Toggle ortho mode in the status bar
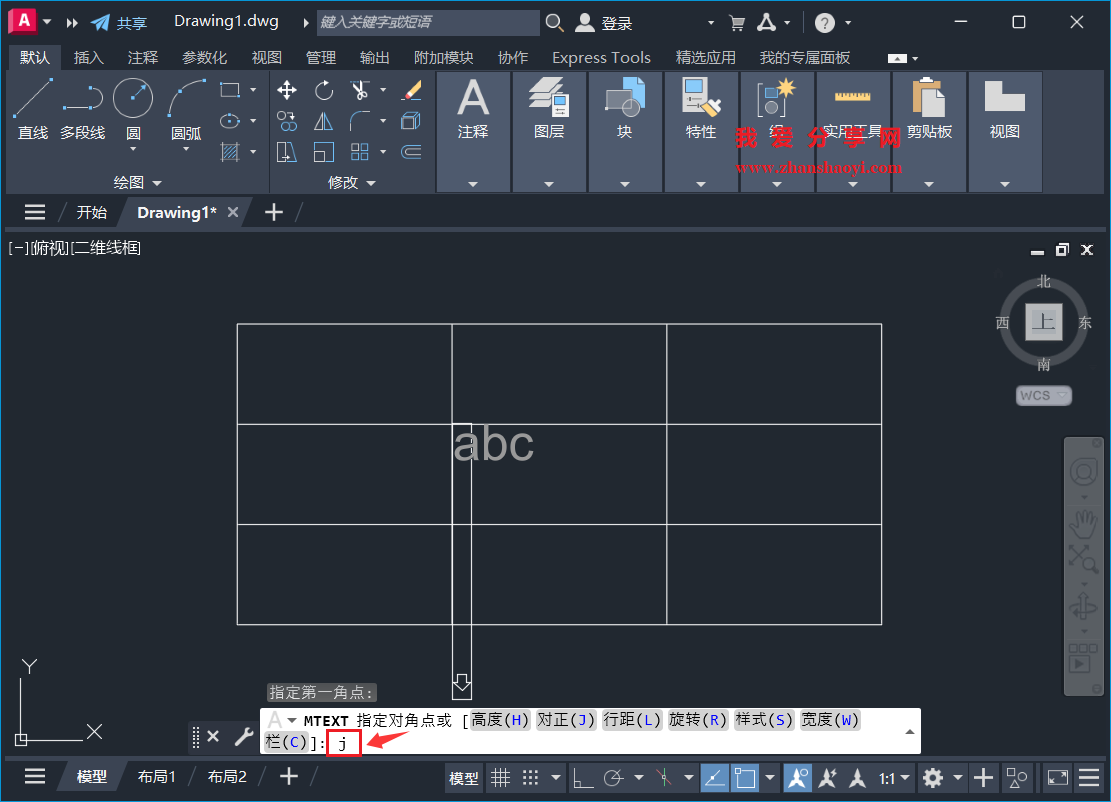 582,777
